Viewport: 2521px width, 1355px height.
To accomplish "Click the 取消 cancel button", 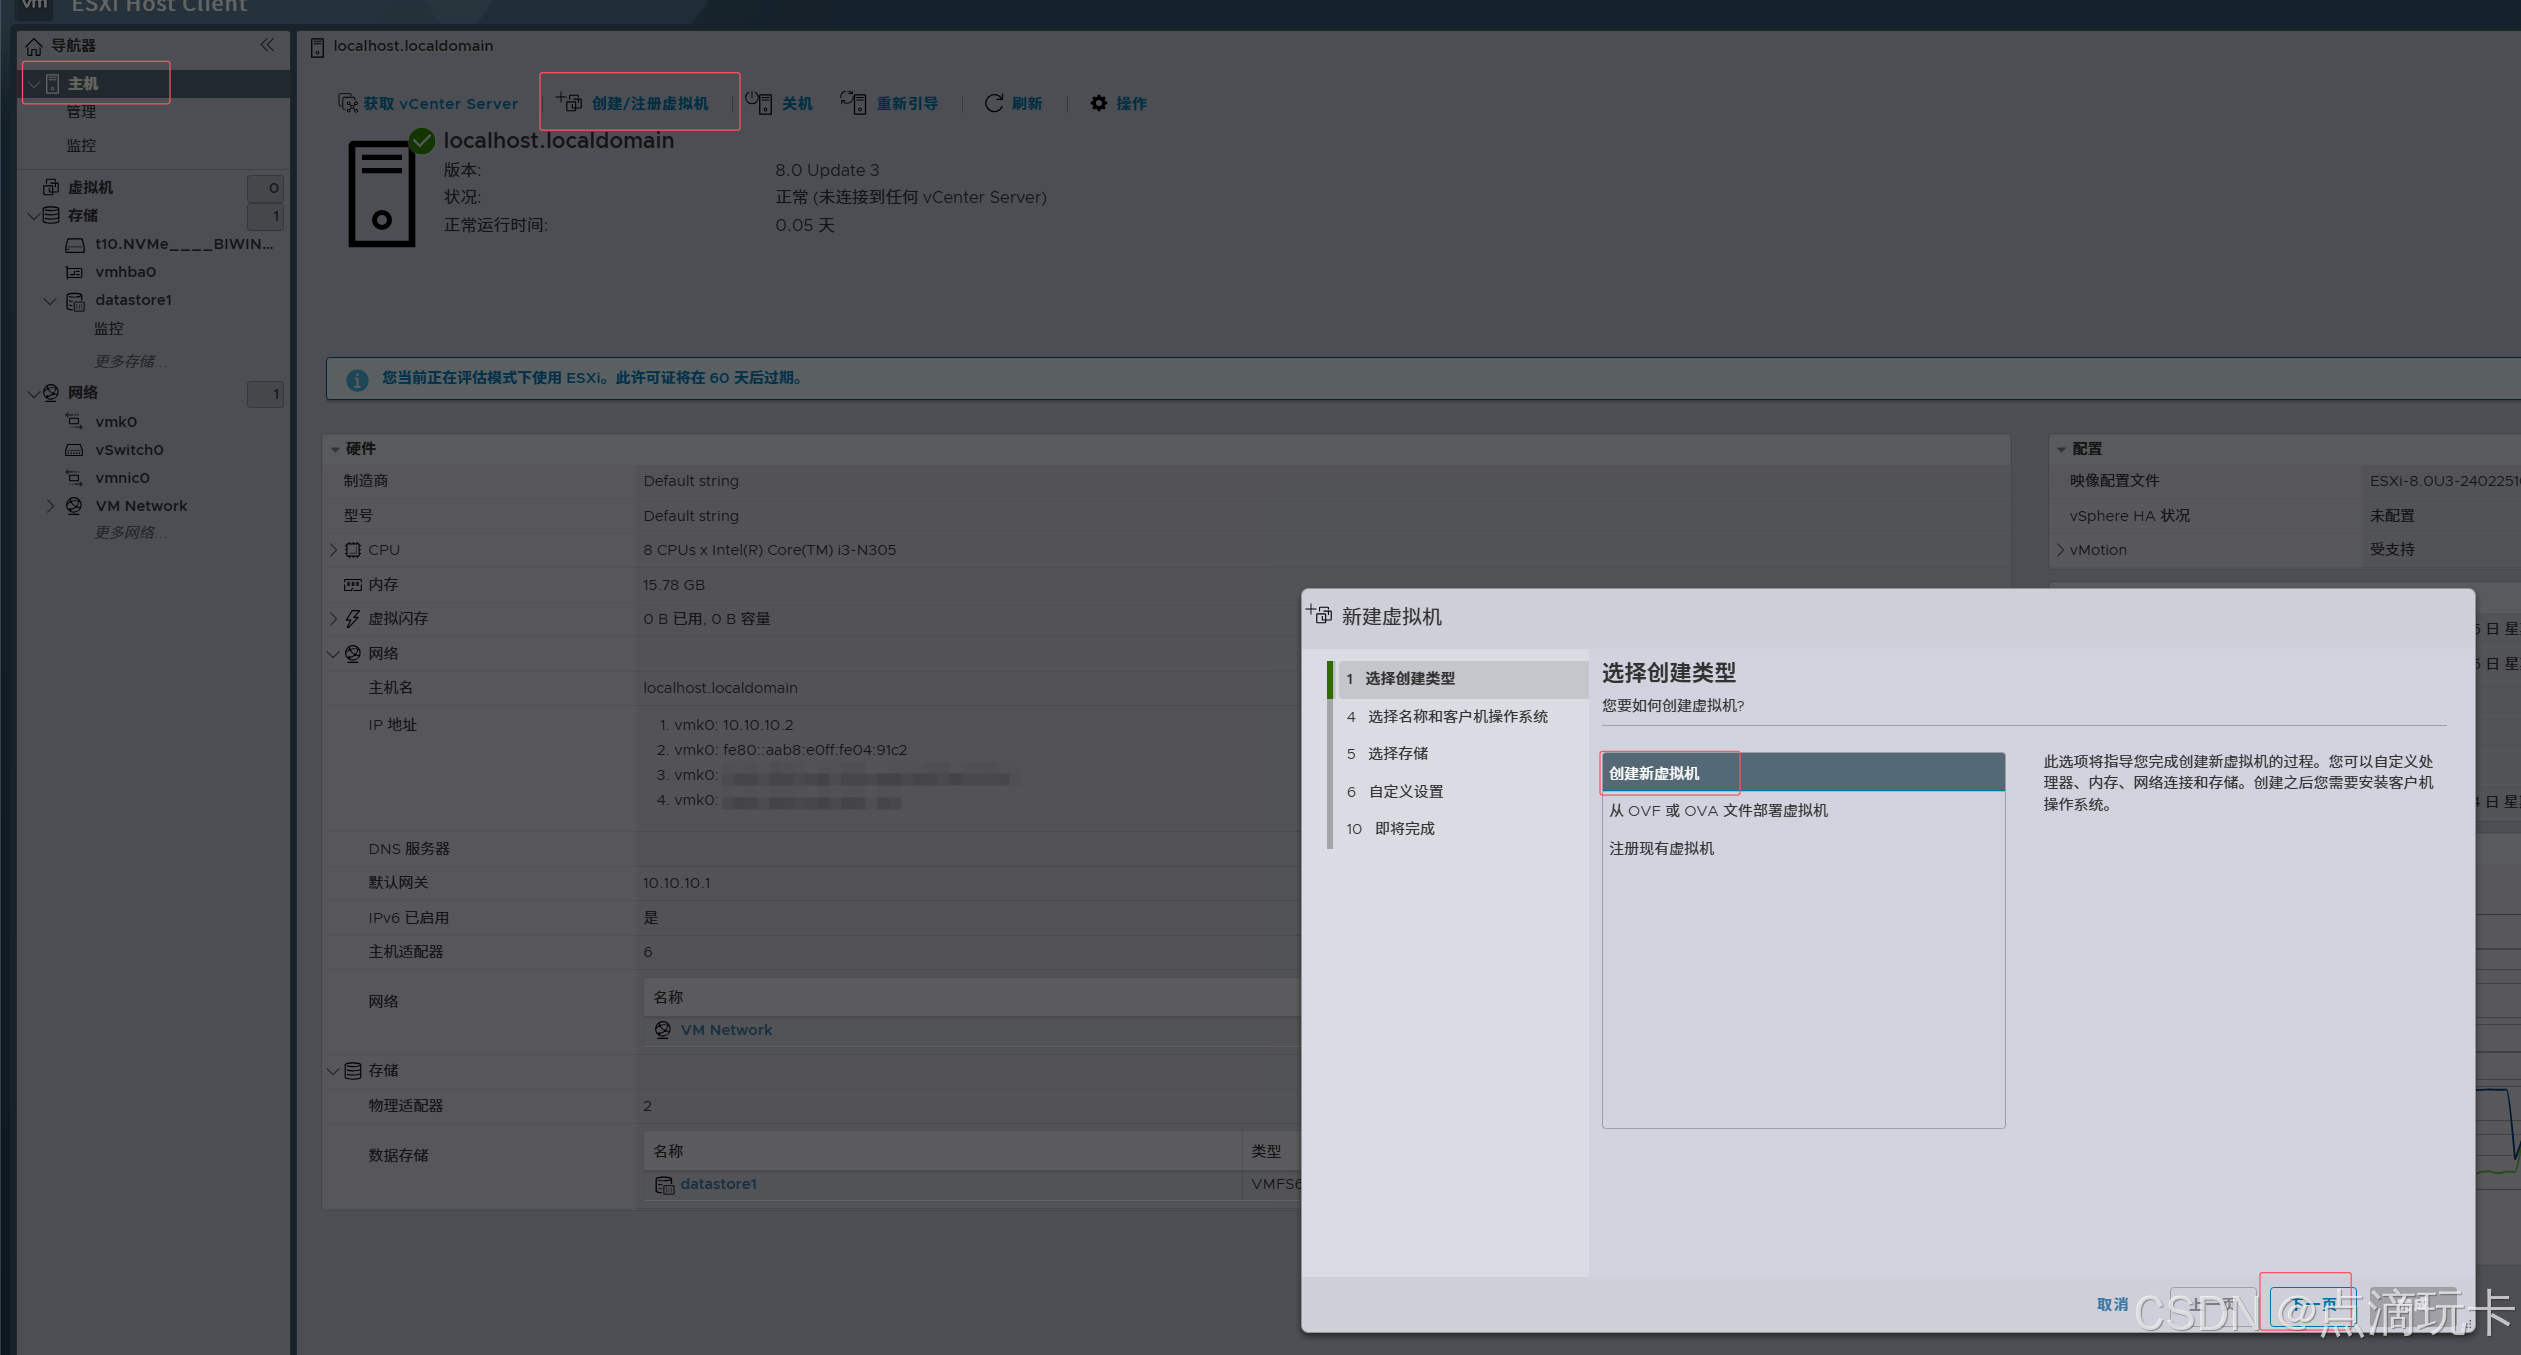I will pos(2112,1304).
